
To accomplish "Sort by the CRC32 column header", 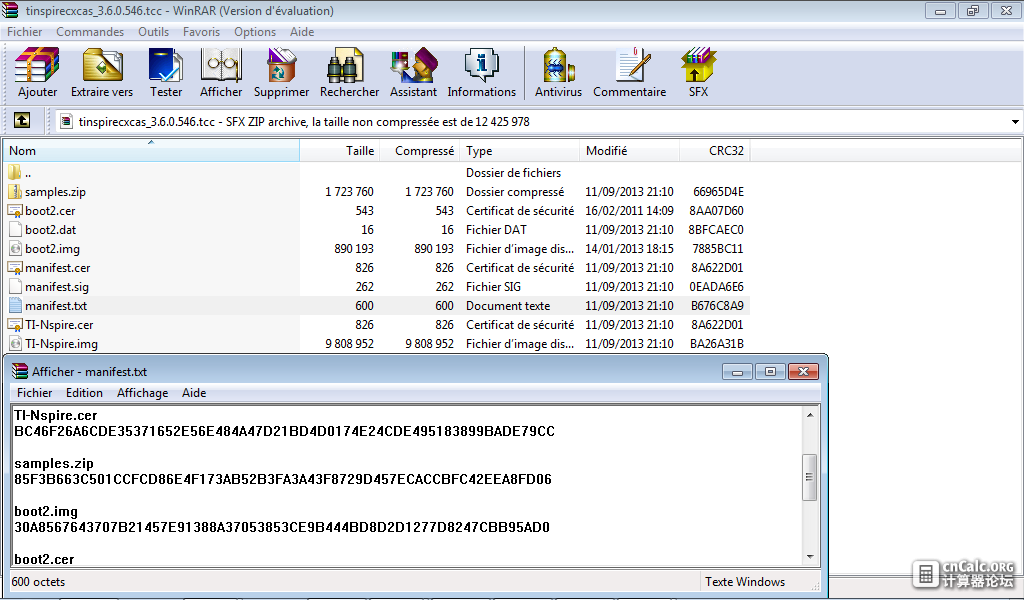I will [x=714, y=150].
